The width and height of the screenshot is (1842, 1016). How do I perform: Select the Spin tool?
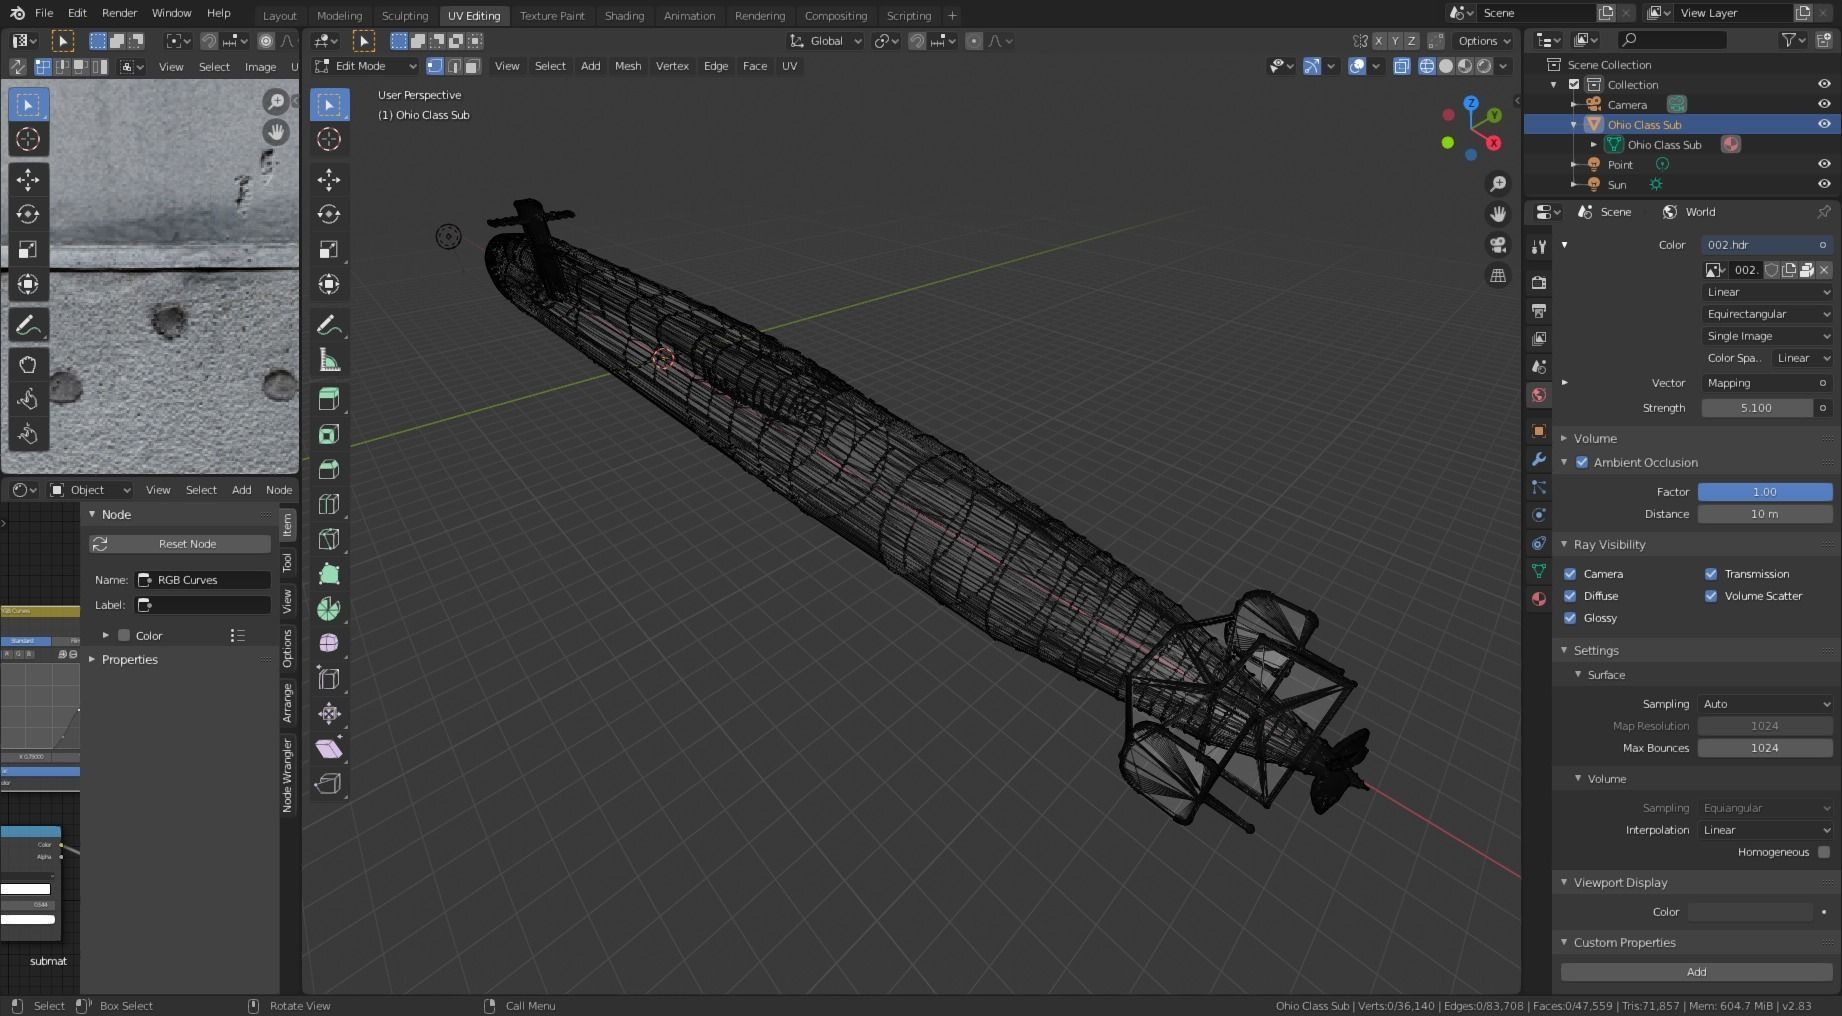(x=329, y=609)
